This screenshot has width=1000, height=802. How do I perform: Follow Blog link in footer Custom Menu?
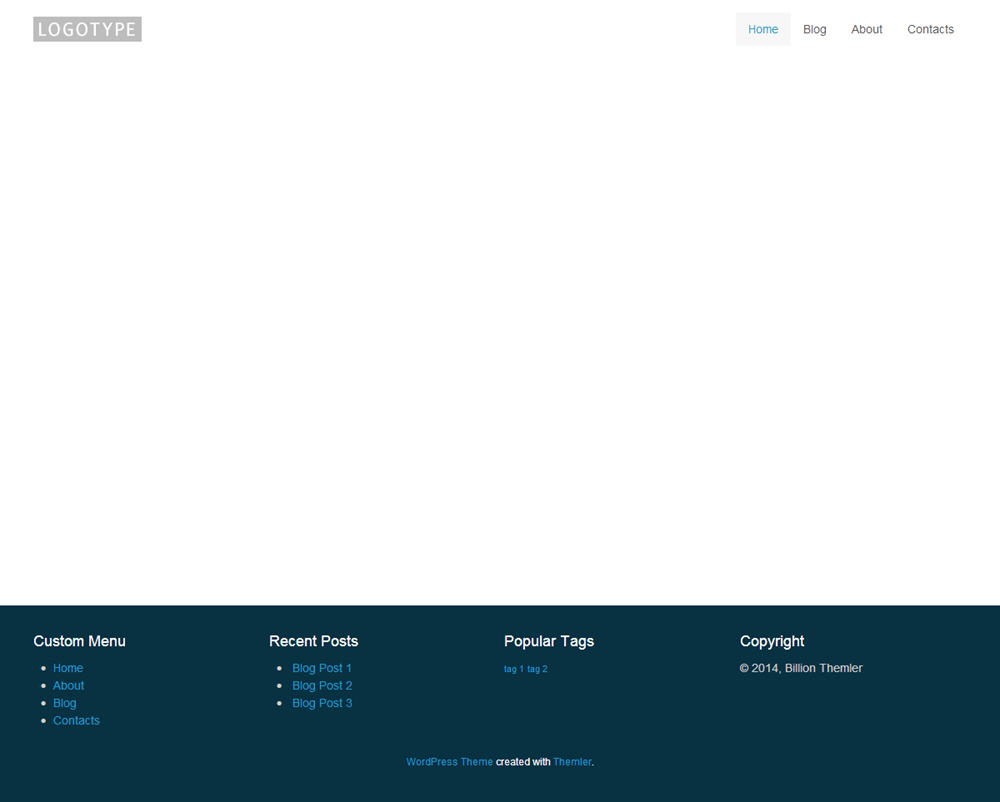pos(65,703)
